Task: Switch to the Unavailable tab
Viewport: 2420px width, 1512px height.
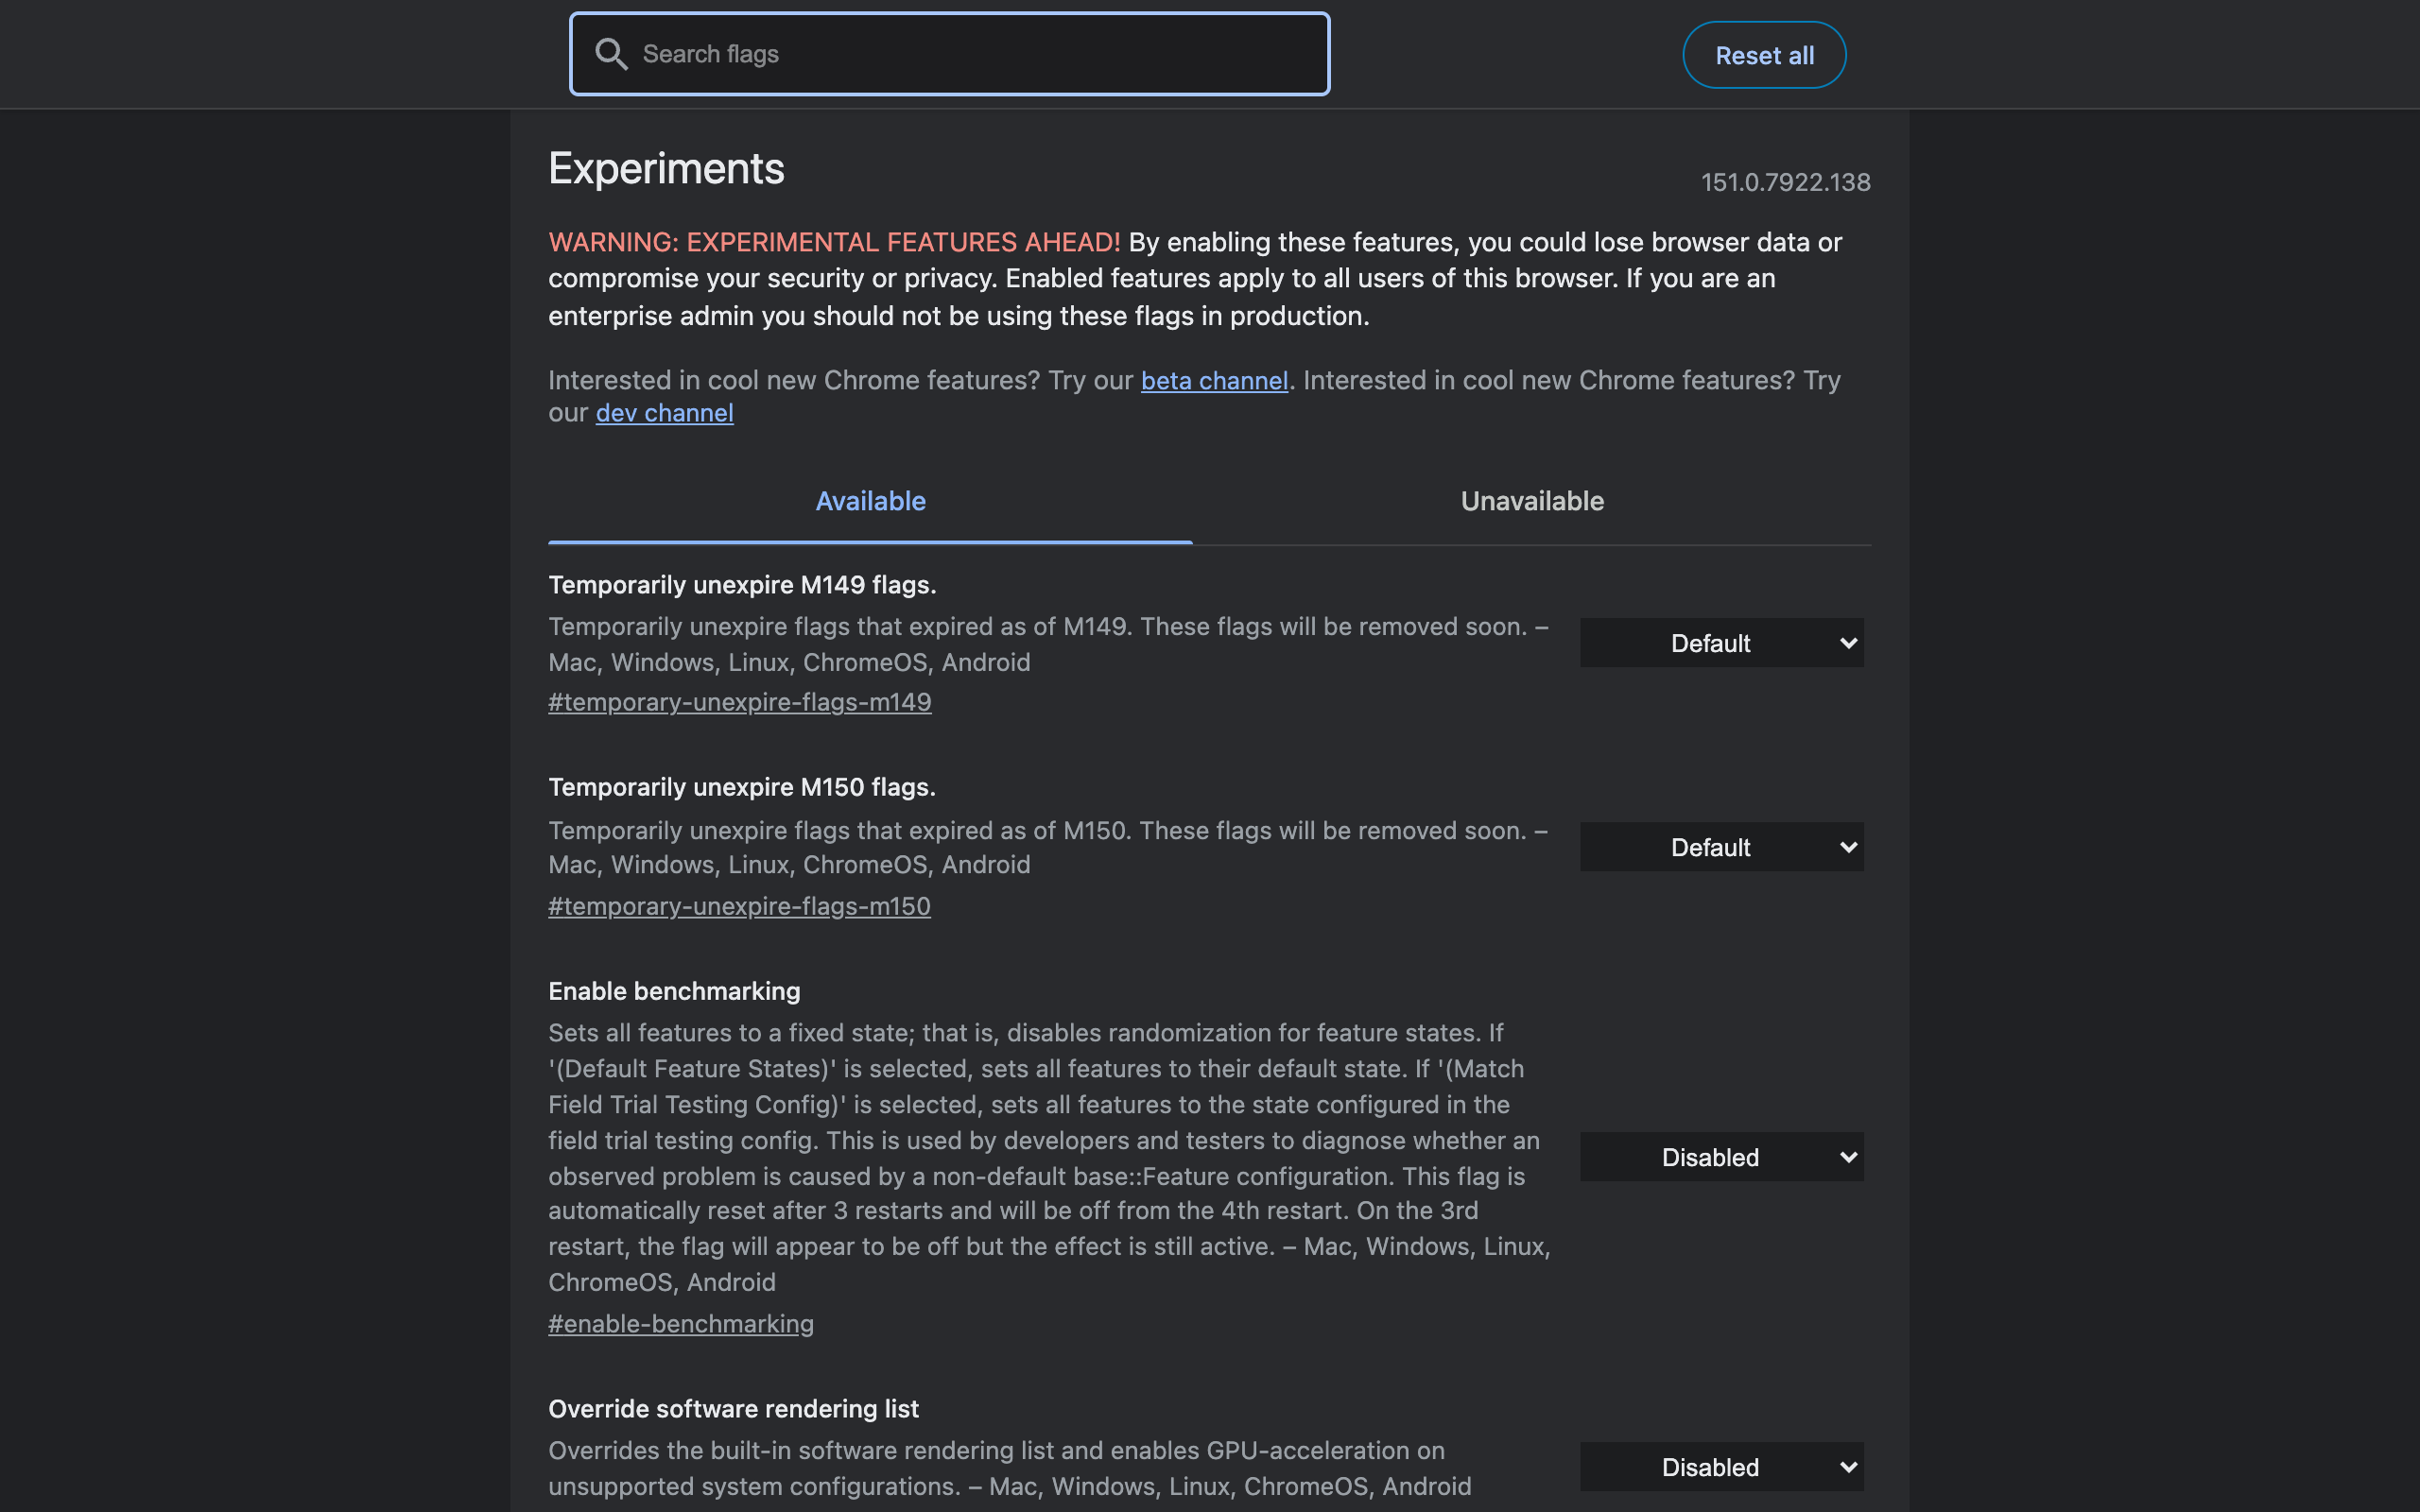Action: coord(1532,501)
